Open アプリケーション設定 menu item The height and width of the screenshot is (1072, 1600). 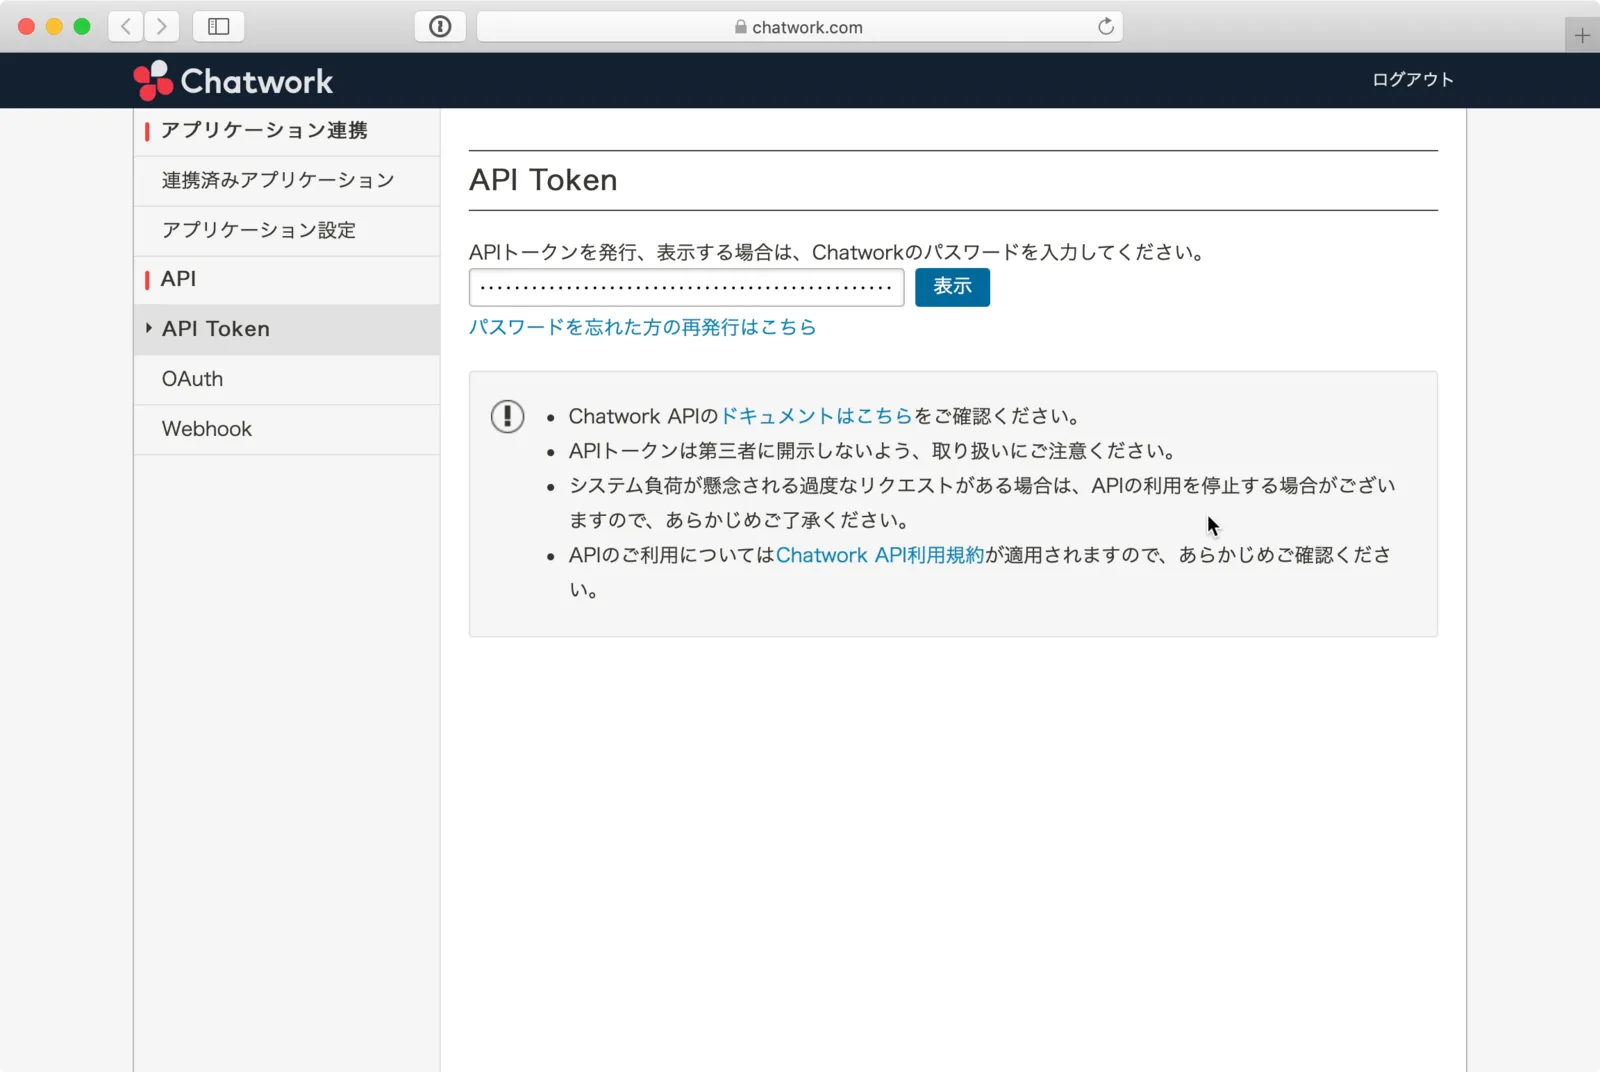[287, 231]
